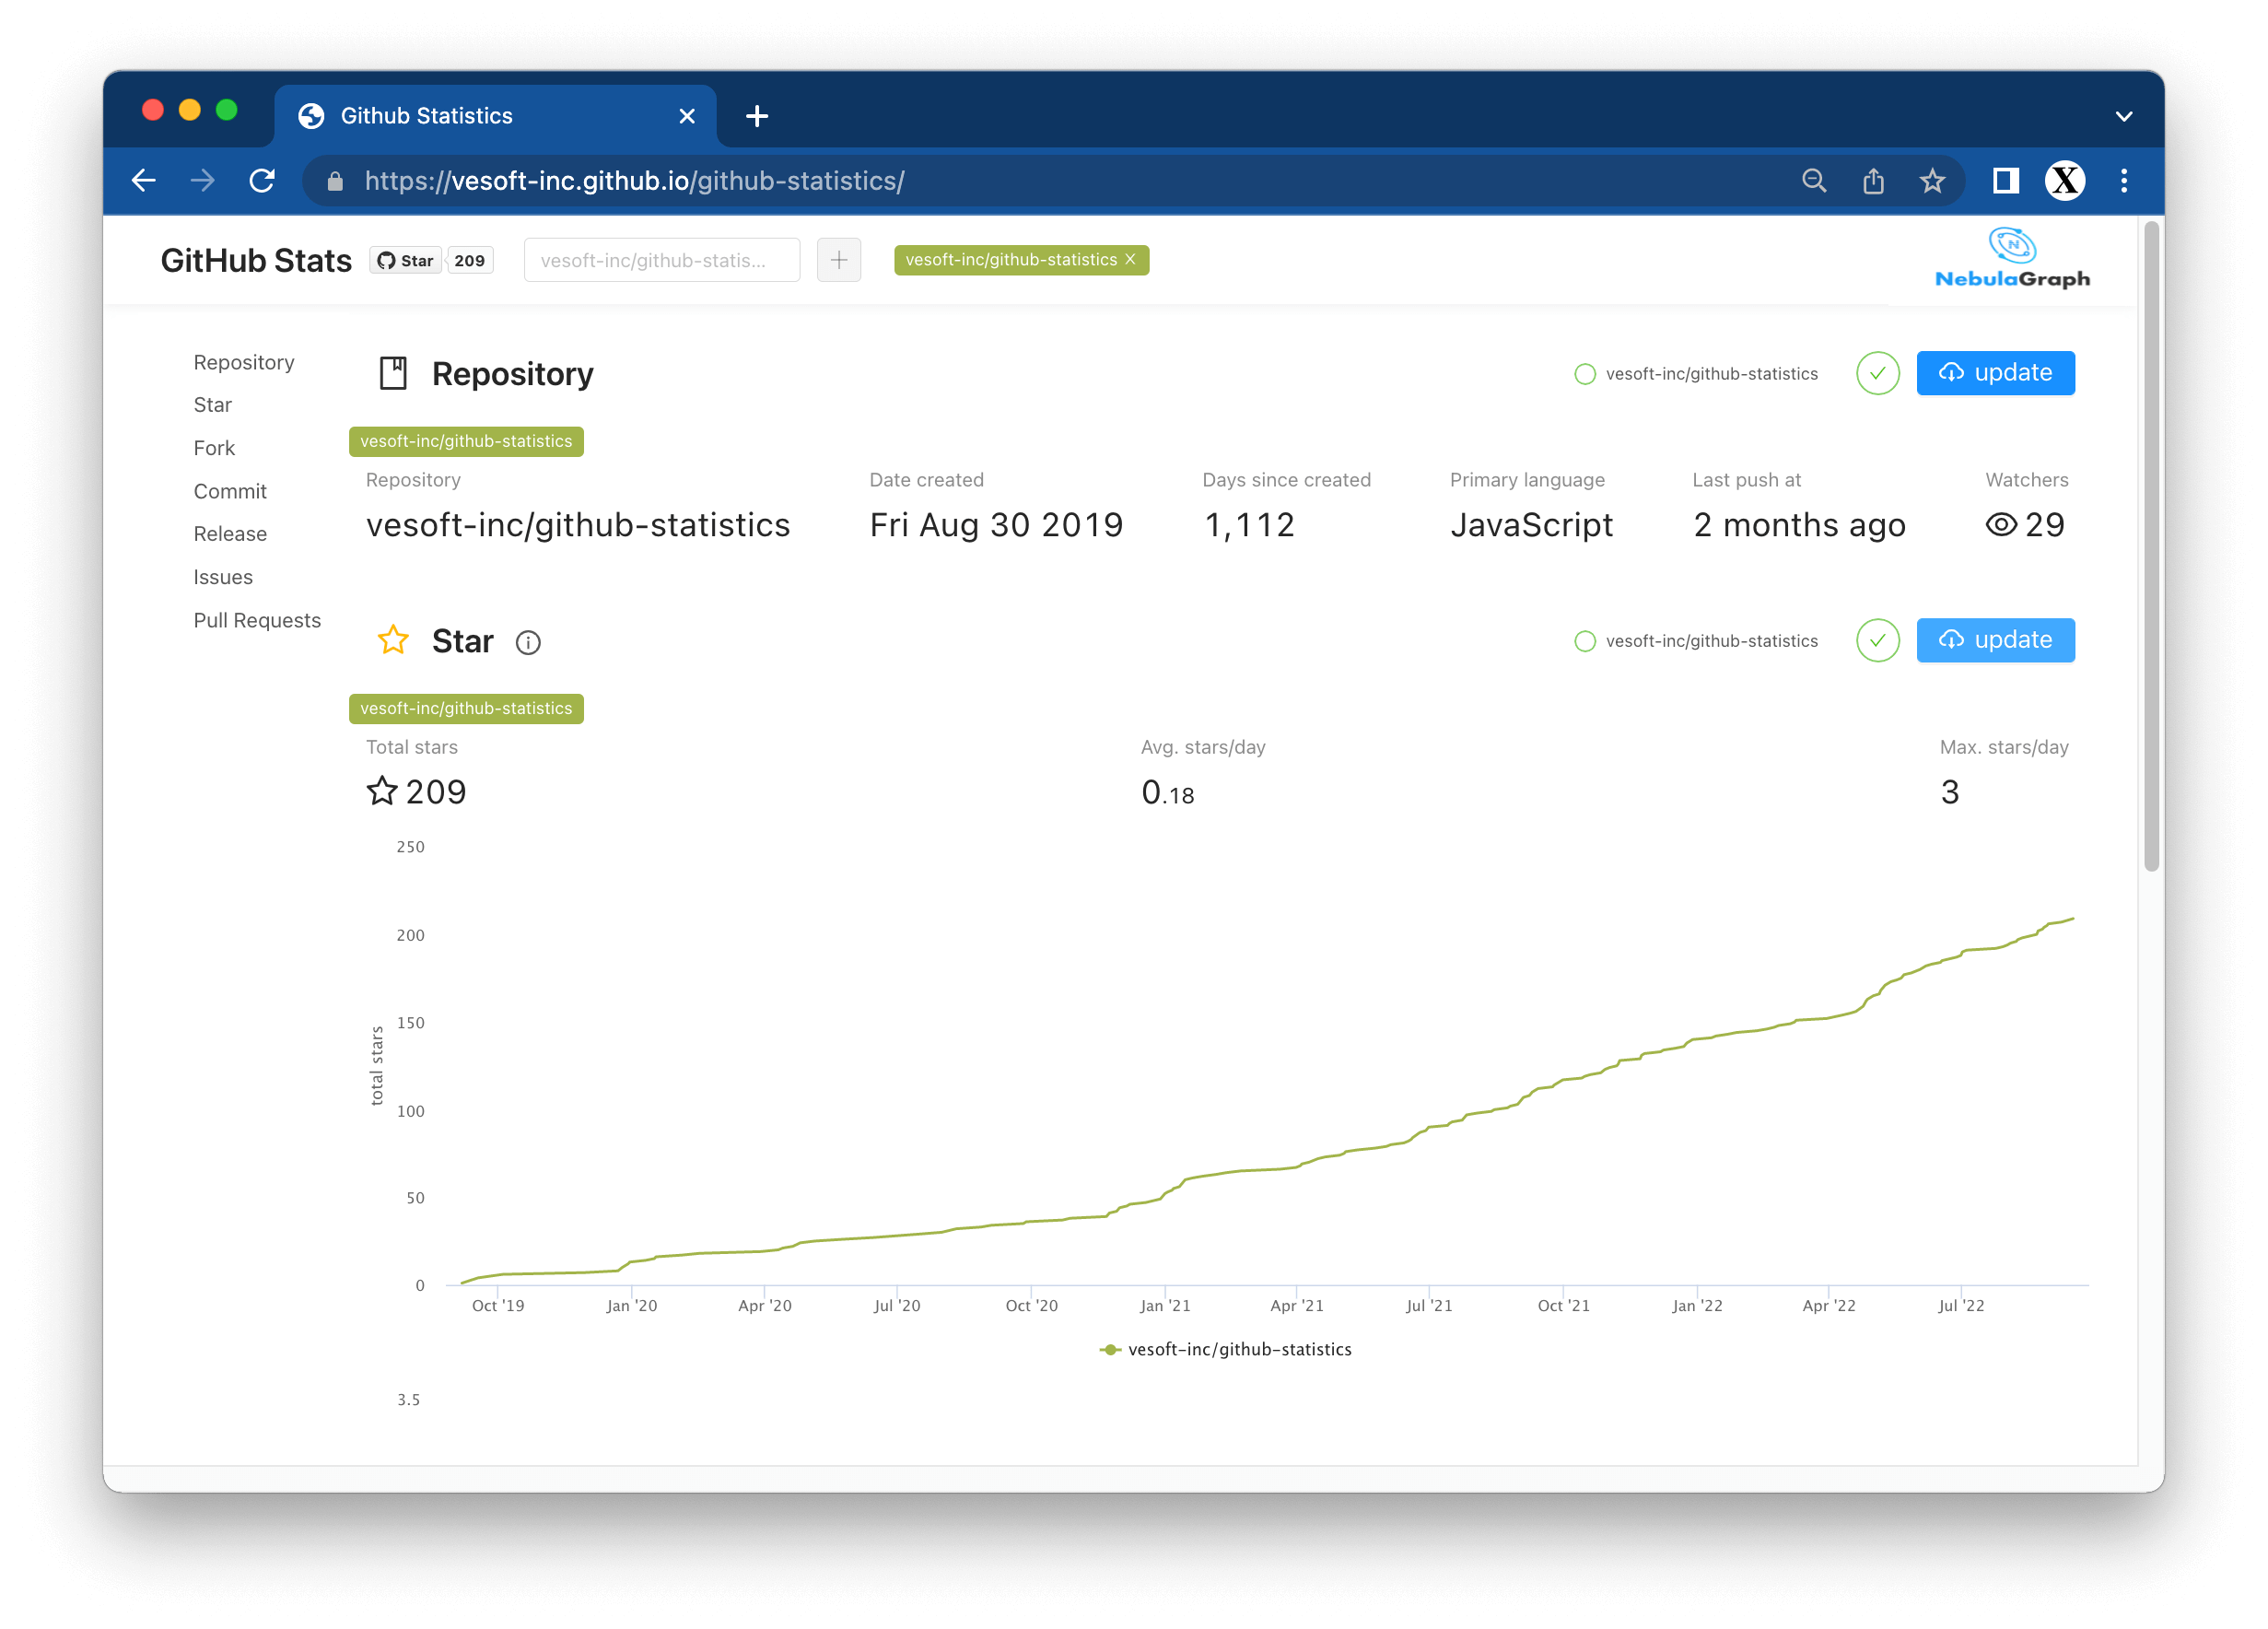This screenshot has height=1629, width=2268.
Task: Jump to Pull Requests section
Action: tap(257, 620)
